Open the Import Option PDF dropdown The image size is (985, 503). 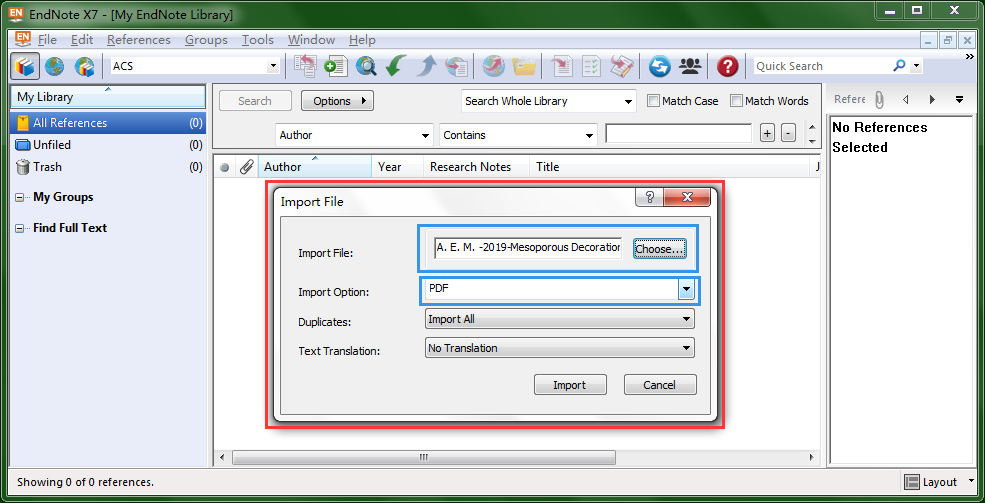[x=686, y=289]
